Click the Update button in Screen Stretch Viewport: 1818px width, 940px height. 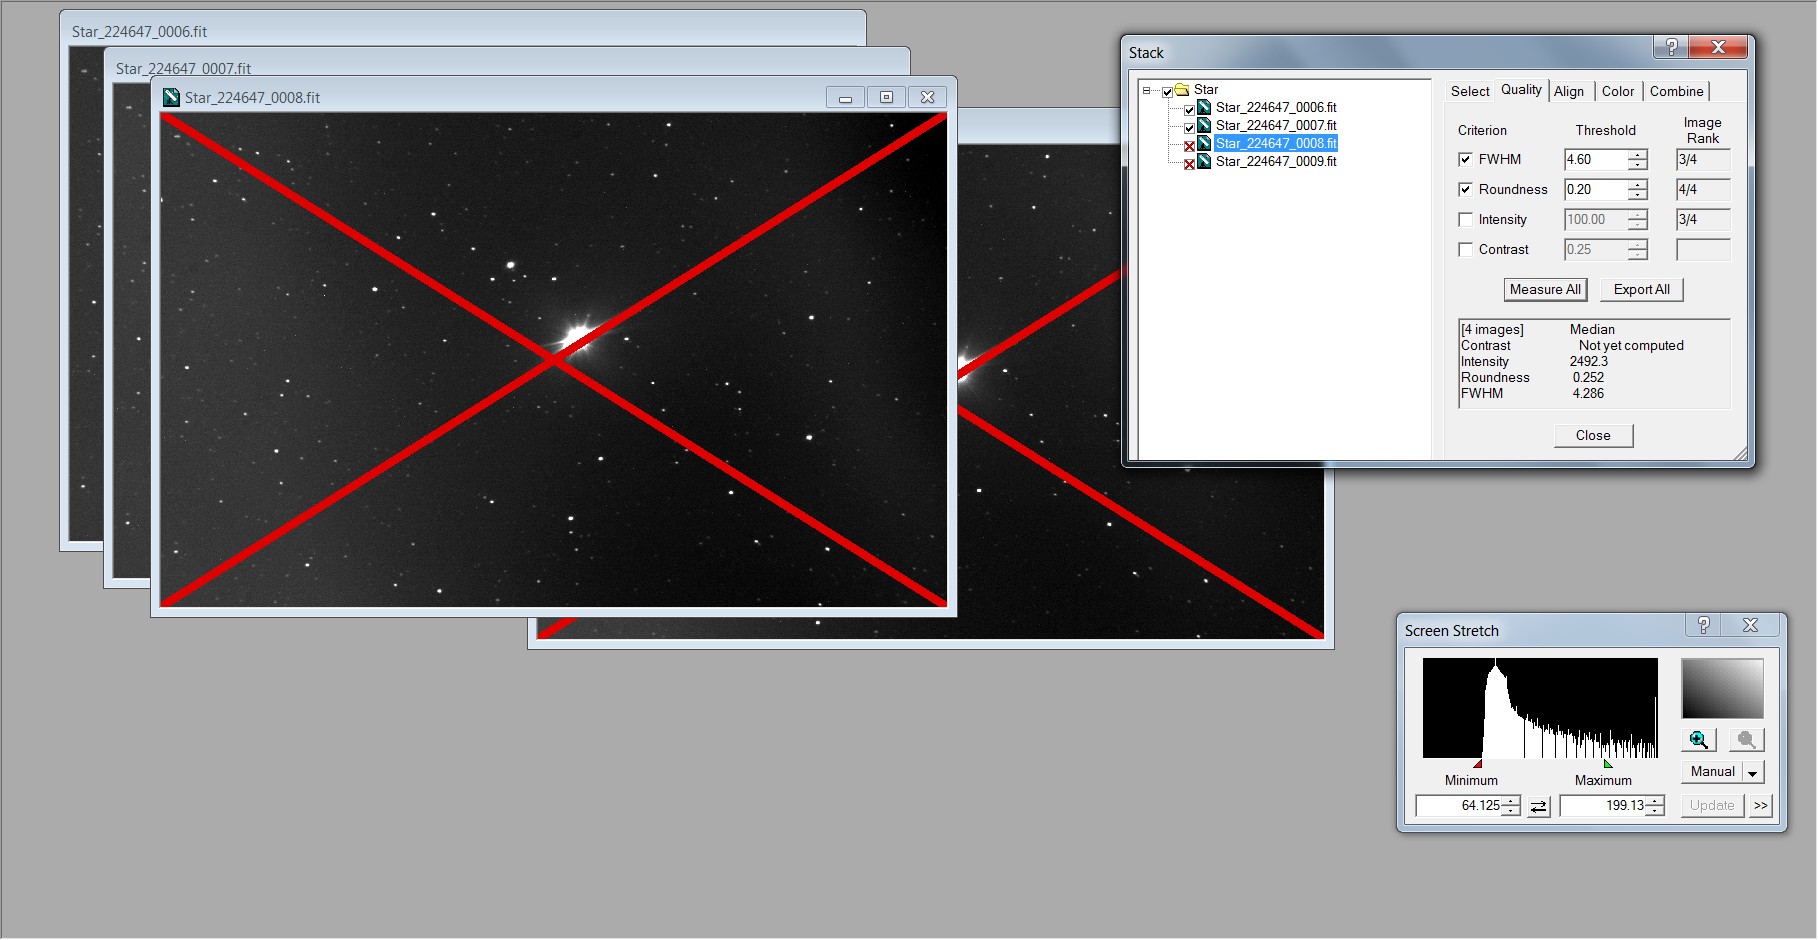click(1712, 806)
